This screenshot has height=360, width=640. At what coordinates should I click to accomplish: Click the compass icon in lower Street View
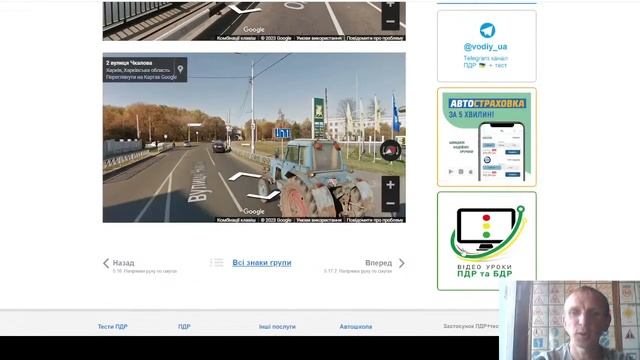(391, 150)
